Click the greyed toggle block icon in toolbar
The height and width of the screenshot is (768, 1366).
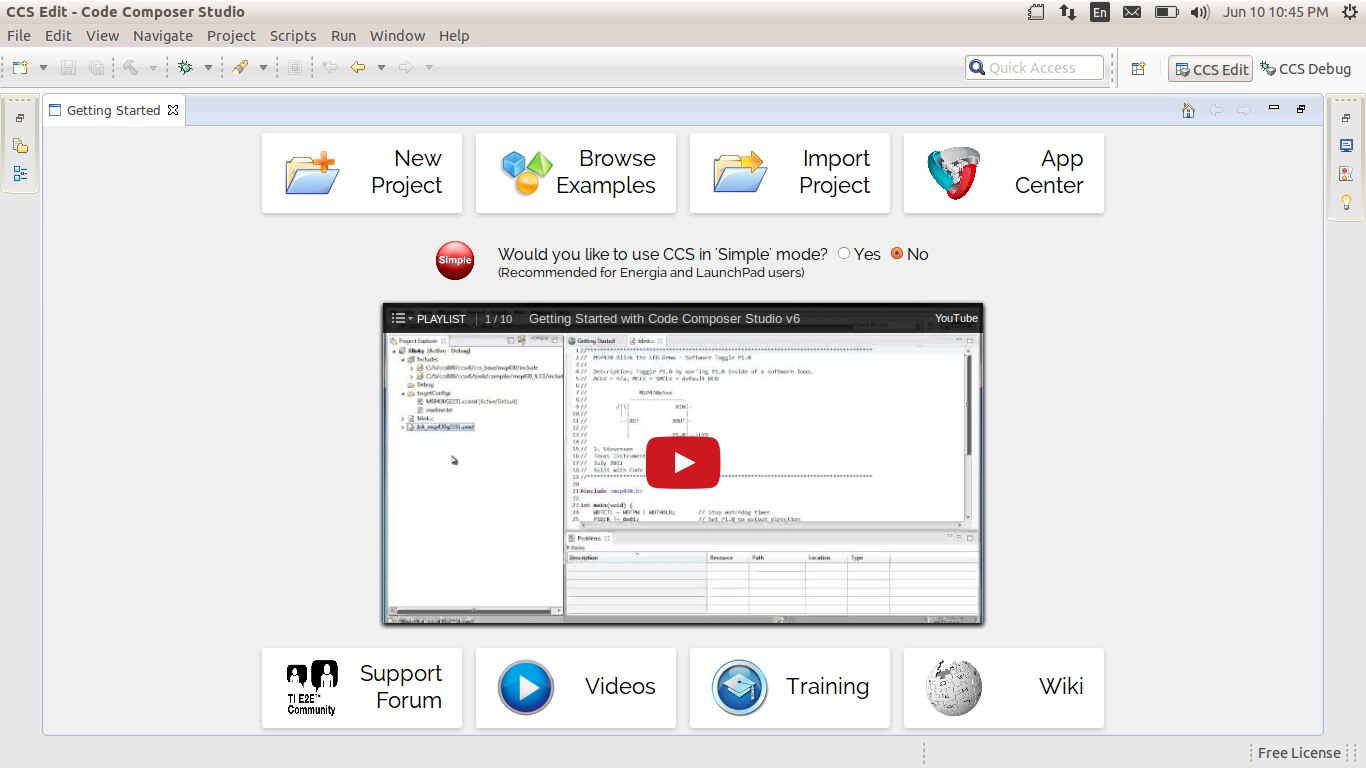[x=294, y=68]
